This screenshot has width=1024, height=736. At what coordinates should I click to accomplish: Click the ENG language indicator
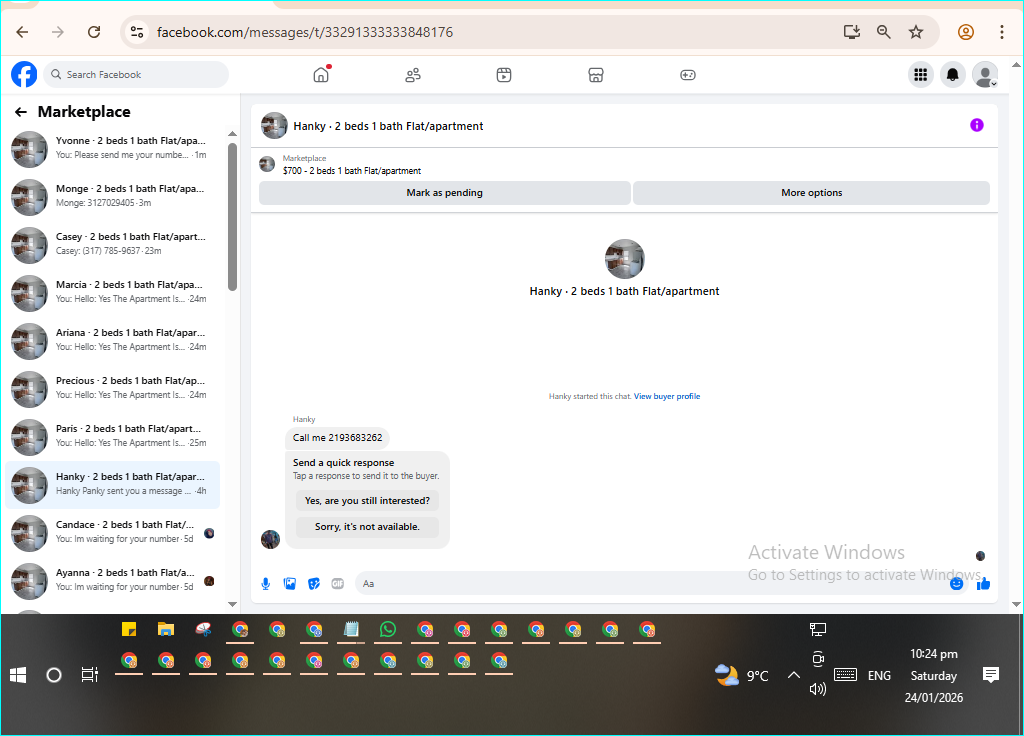click(x=879, y=676)
